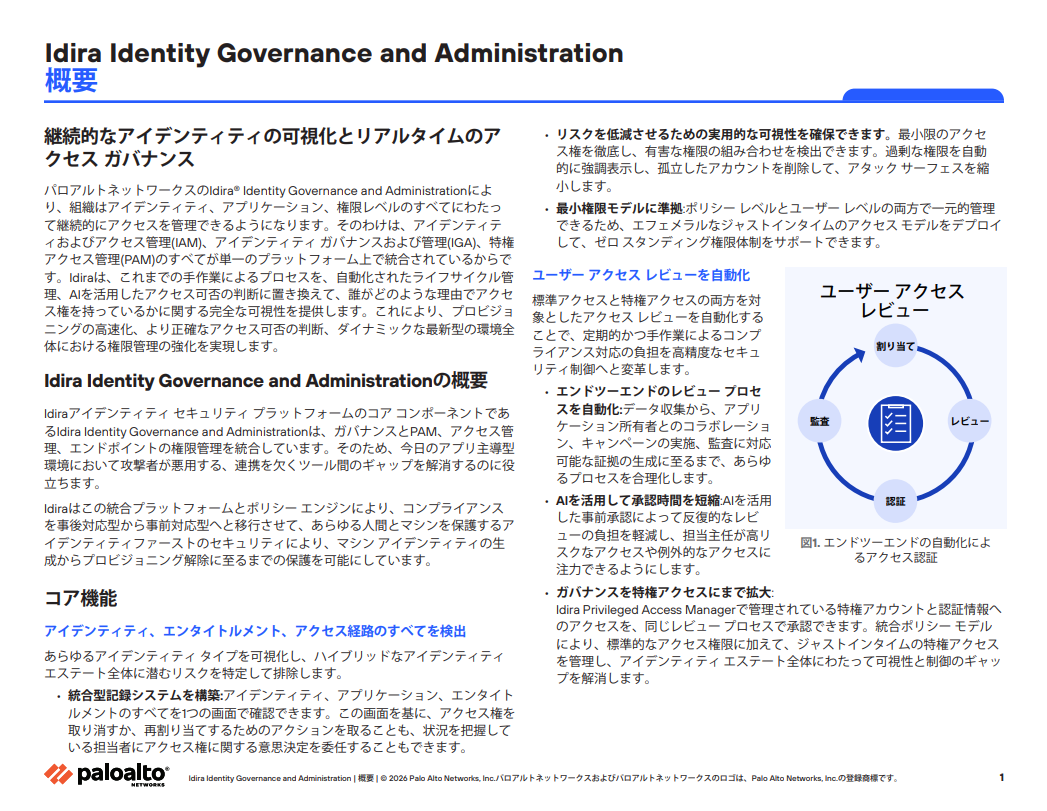Click the paragraph beginning Idiraはこの統合プラットフォーム
This screenshot has width=1047, height=811.
pyautogui.click(x=279, y=534)
